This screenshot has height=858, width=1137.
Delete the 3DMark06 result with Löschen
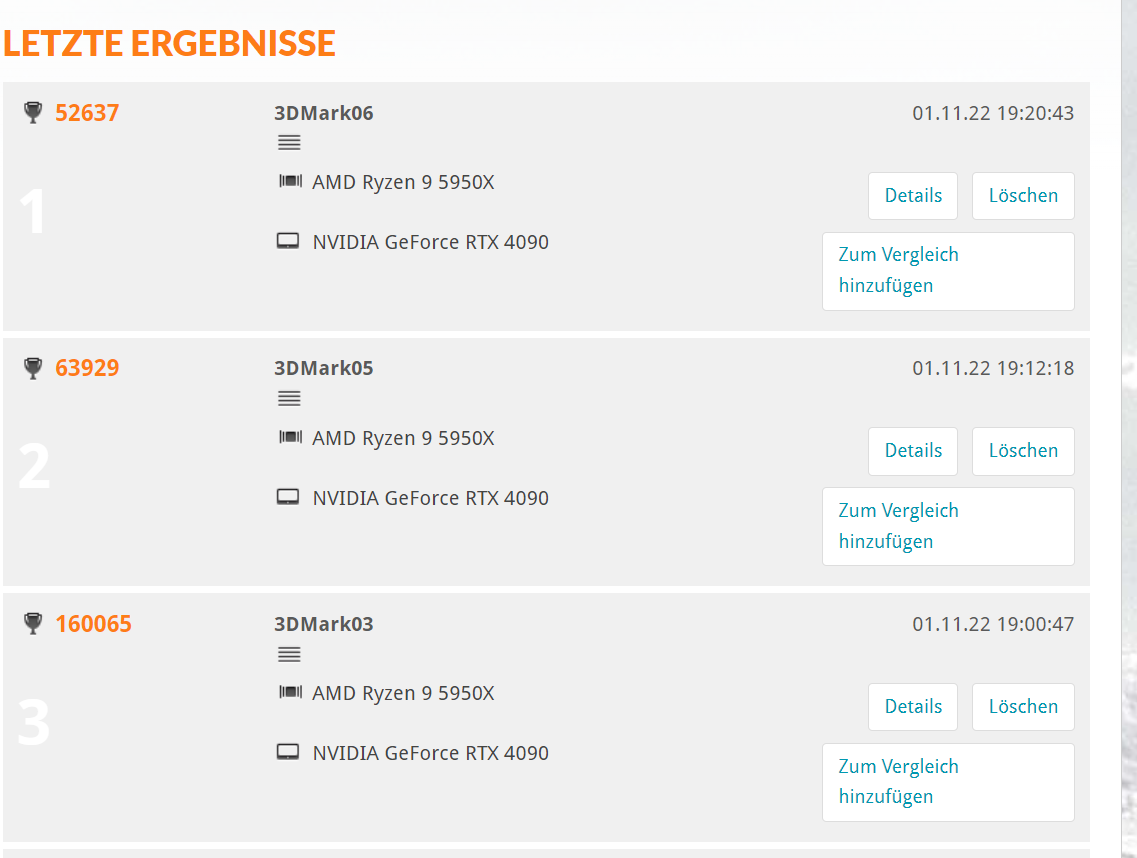[x=1023, y=196]
